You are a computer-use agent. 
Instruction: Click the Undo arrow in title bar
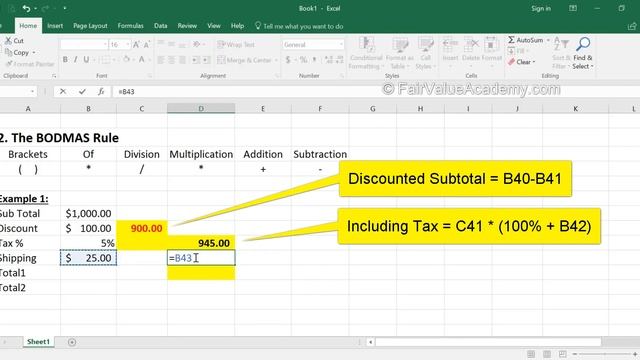click(x=26, y=8)
